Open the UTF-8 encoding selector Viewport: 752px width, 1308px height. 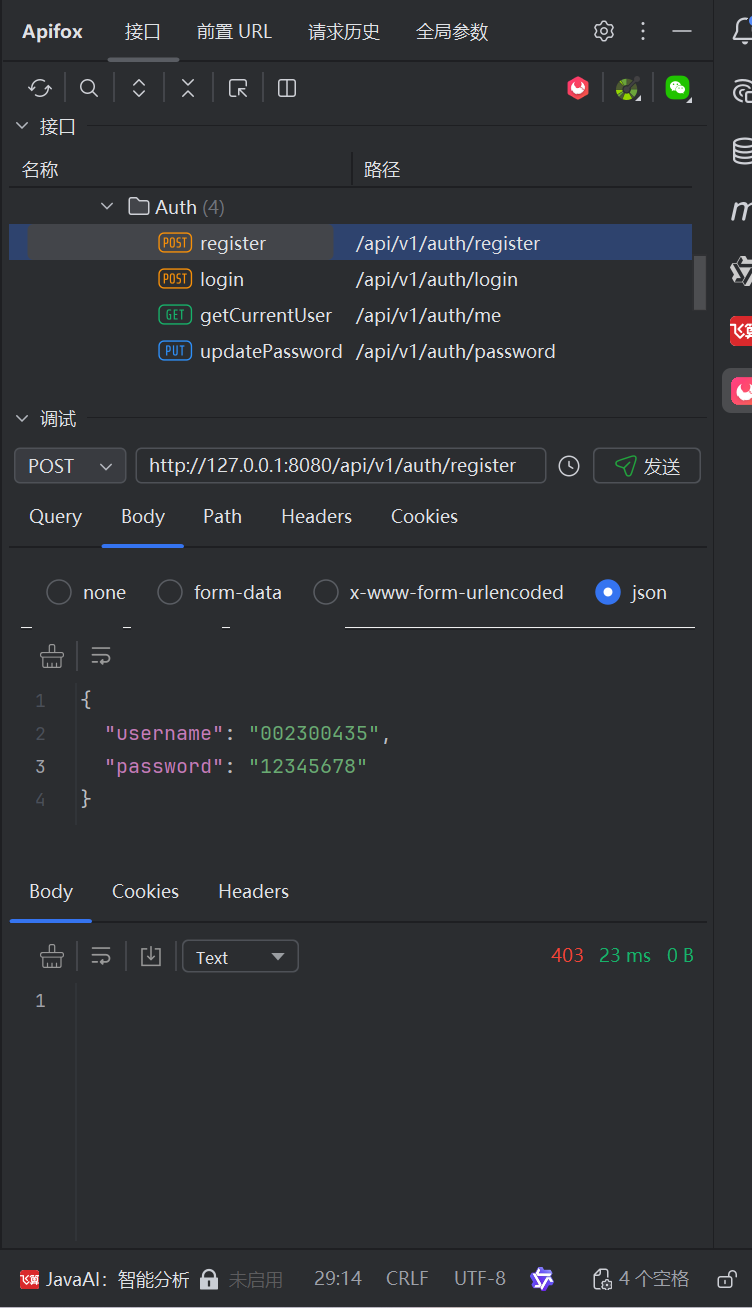[x=480, y=1279]
